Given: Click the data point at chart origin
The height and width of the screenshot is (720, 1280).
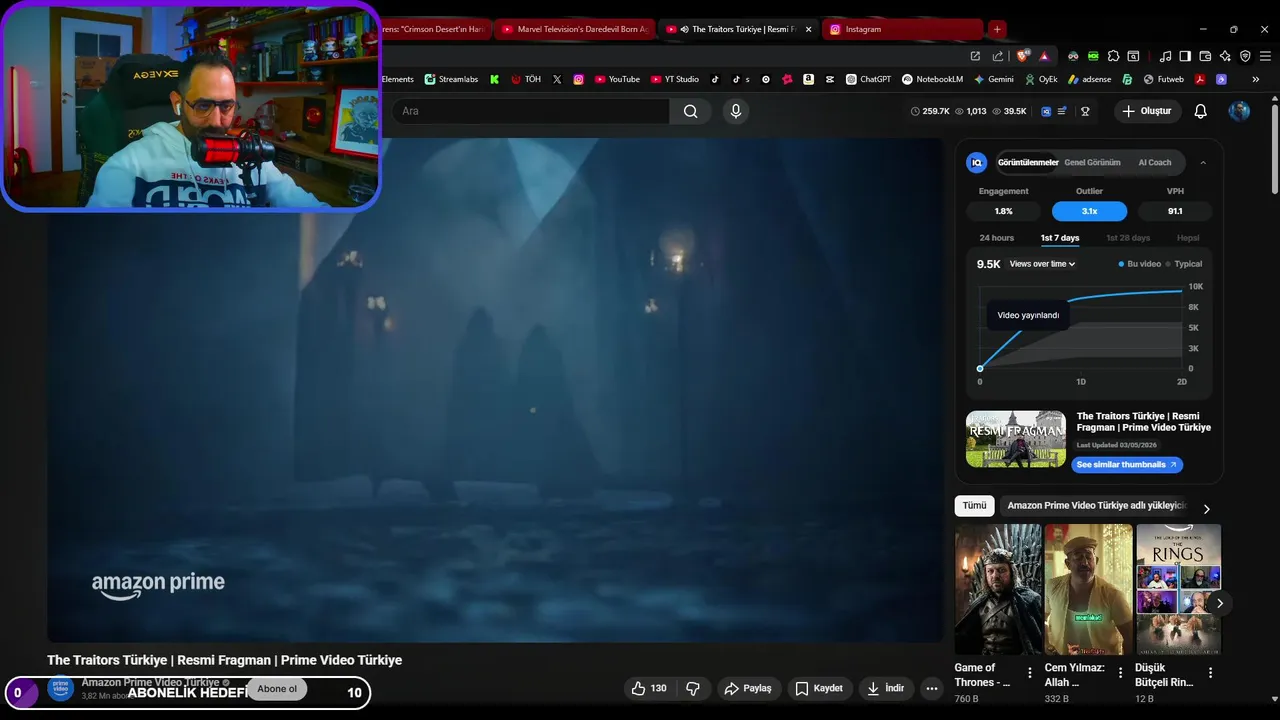Looking at the screenshot, I should tap(980, 369).
